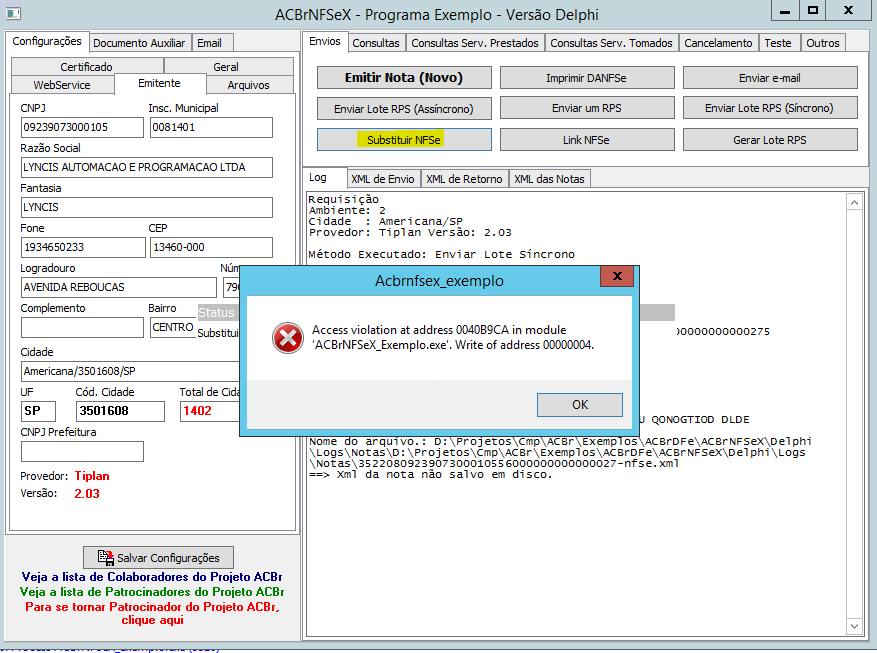Viewport: 877px width, 653px height.
Task: Click the 'Provedor: Tiplan Versão: 2.03' log line
Action: coord(410,233)
